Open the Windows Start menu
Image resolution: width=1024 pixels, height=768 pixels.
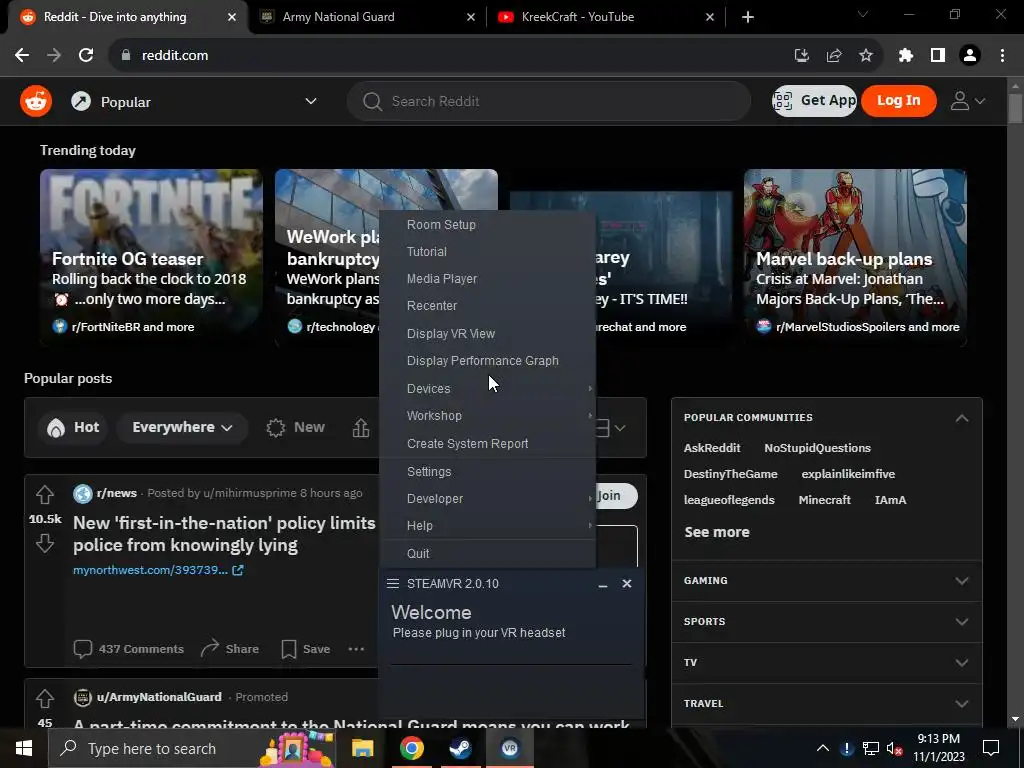pos(24,748)
